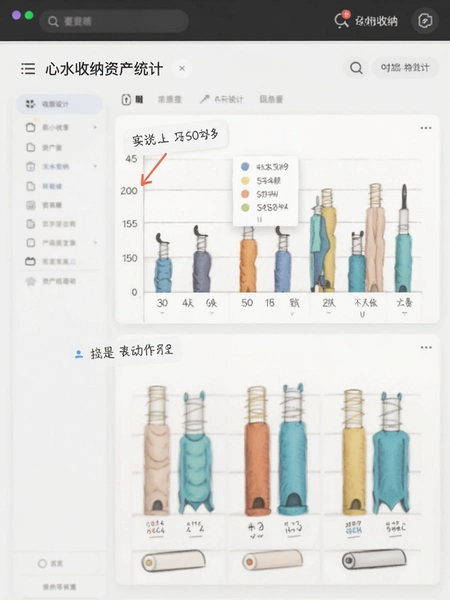Viewport: 450px width, 600px height.
Task: Click the gray roll thumbnail under yellow bar
Action: (374, 559)
